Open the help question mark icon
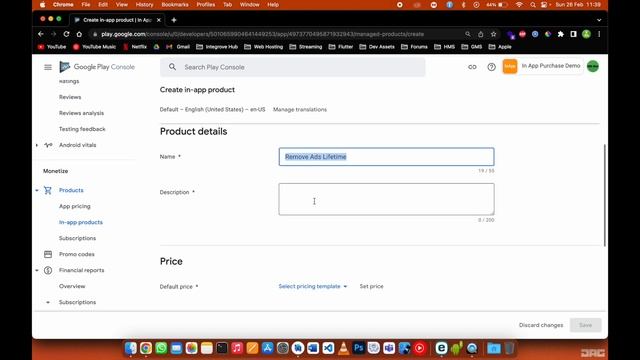This screenshot has height=360, width=640. (x=491, y=67)
